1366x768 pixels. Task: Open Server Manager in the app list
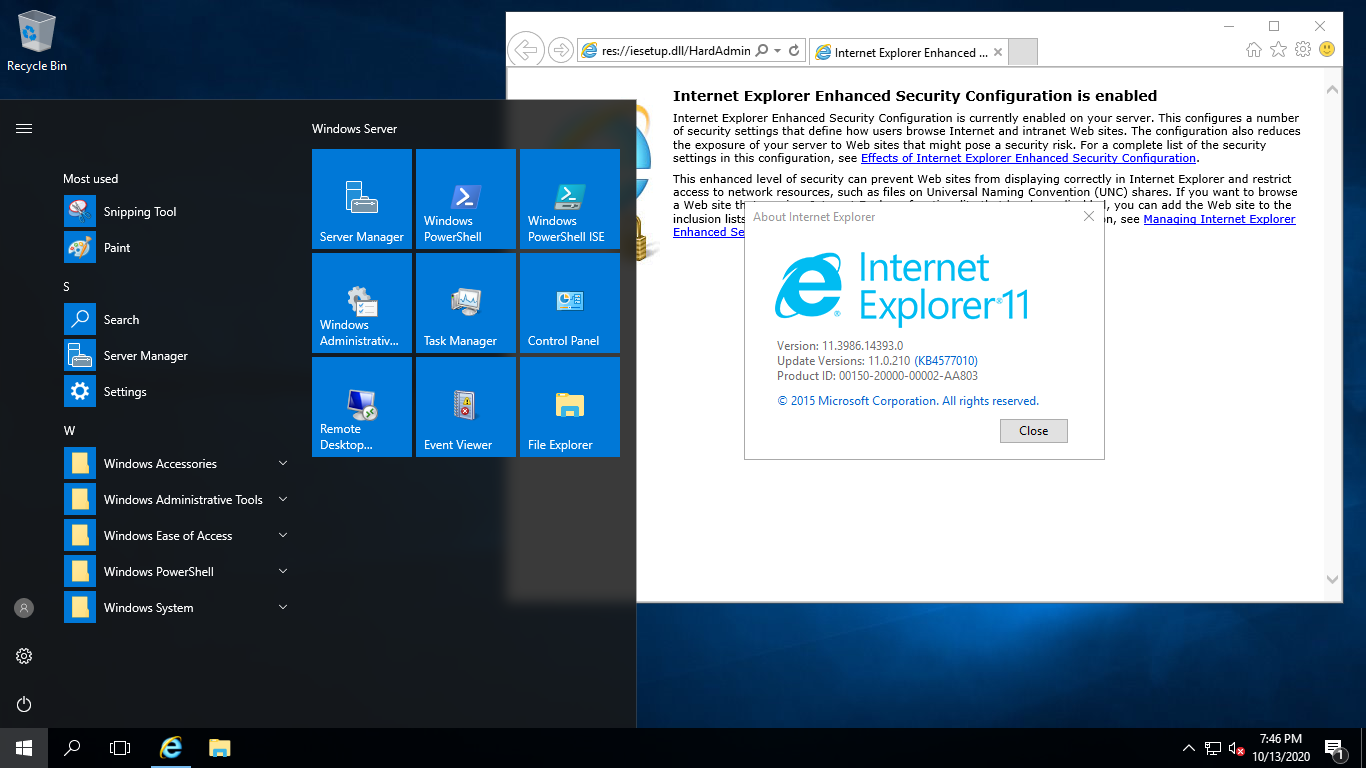coord(178,356)
